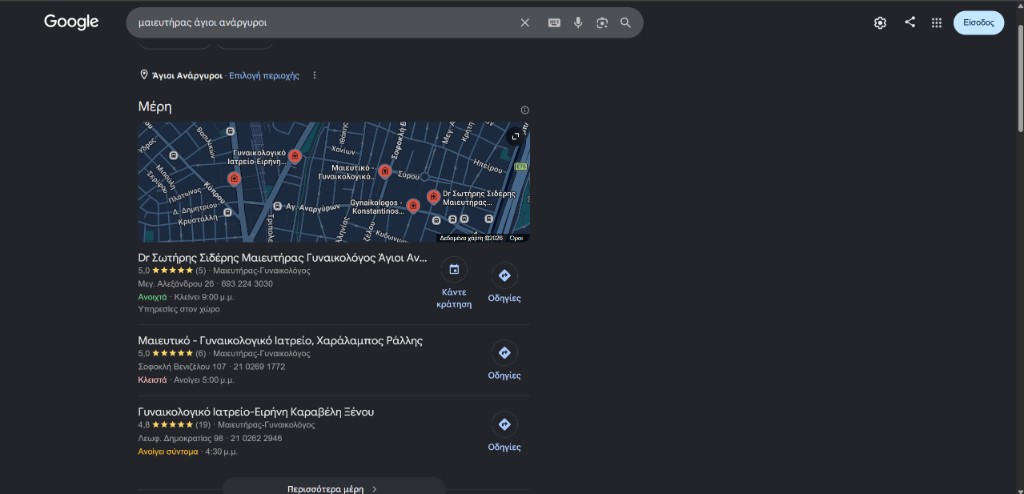Click the 5,0 rating with (5) reviews
The width and height of the screenshot is (1024, 494).
(172, 271)
